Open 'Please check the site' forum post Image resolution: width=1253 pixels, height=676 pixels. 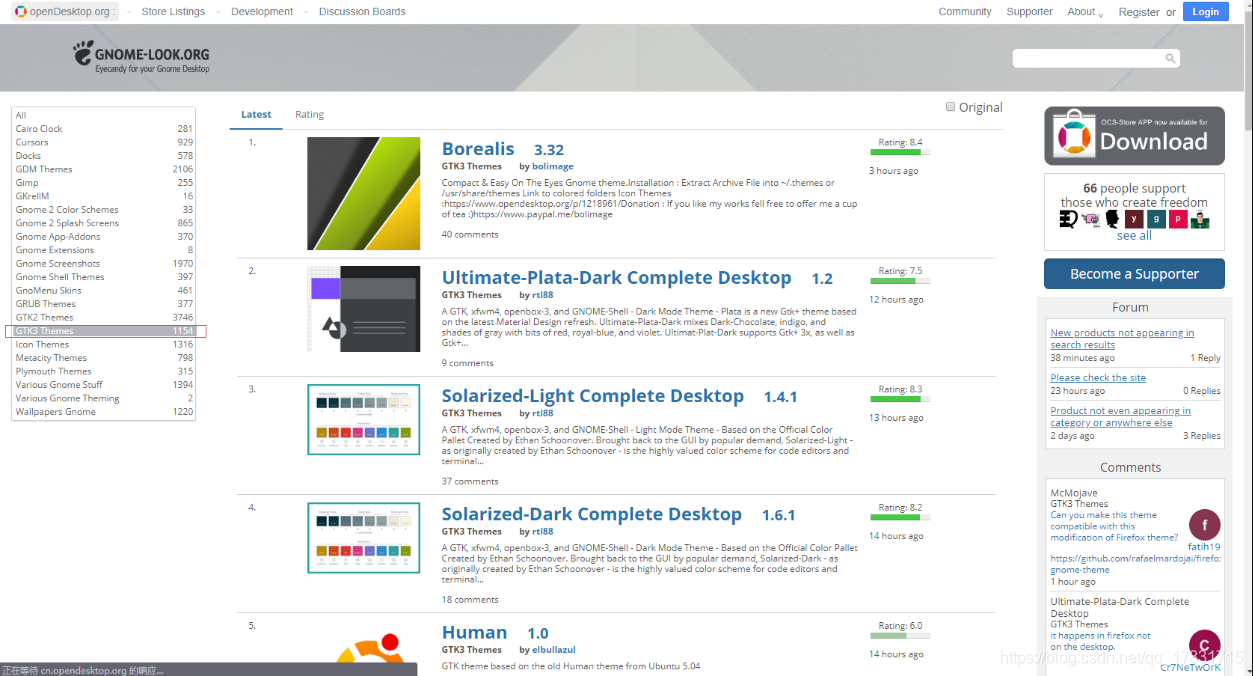pos(1098,378)
